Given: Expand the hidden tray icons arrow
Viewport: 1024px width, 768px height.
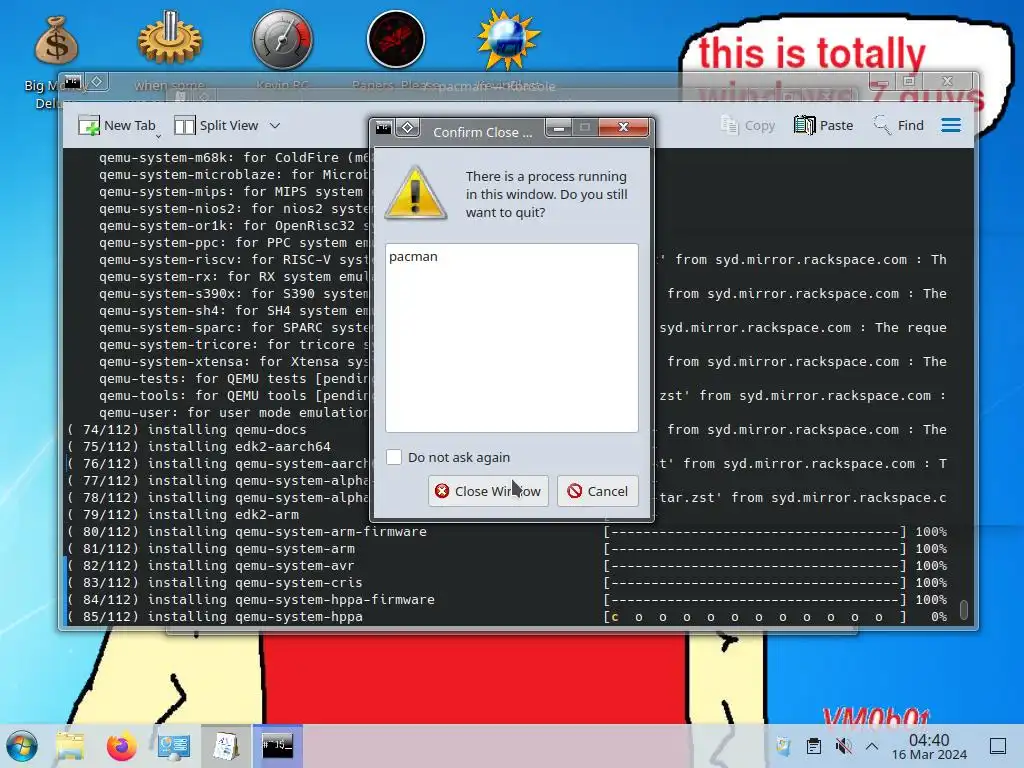Looking at the screenshot, I should pyautogui.click(x=872, y=746).
